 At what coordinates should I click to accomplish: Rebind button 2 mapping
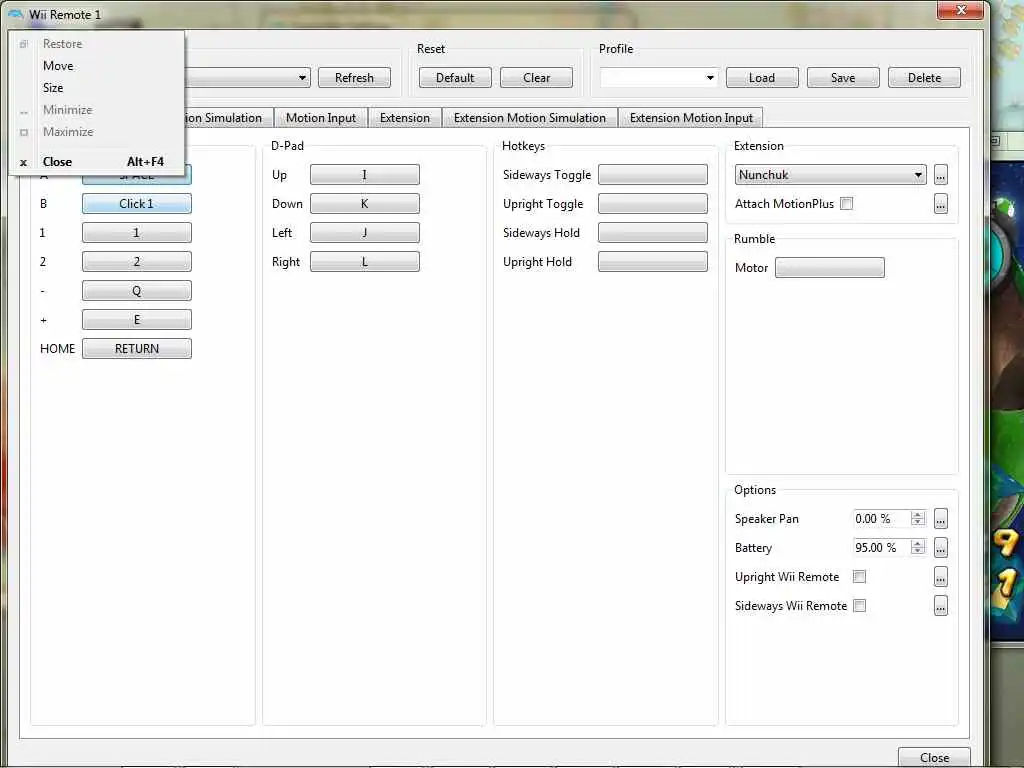coord(136,262)
